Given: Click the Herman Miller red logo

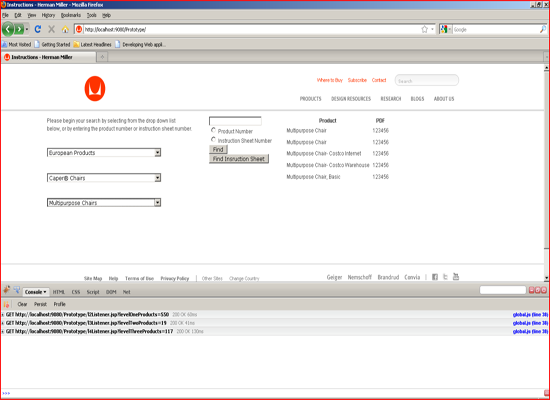Looking at the screenshot, I should point(95,88).
